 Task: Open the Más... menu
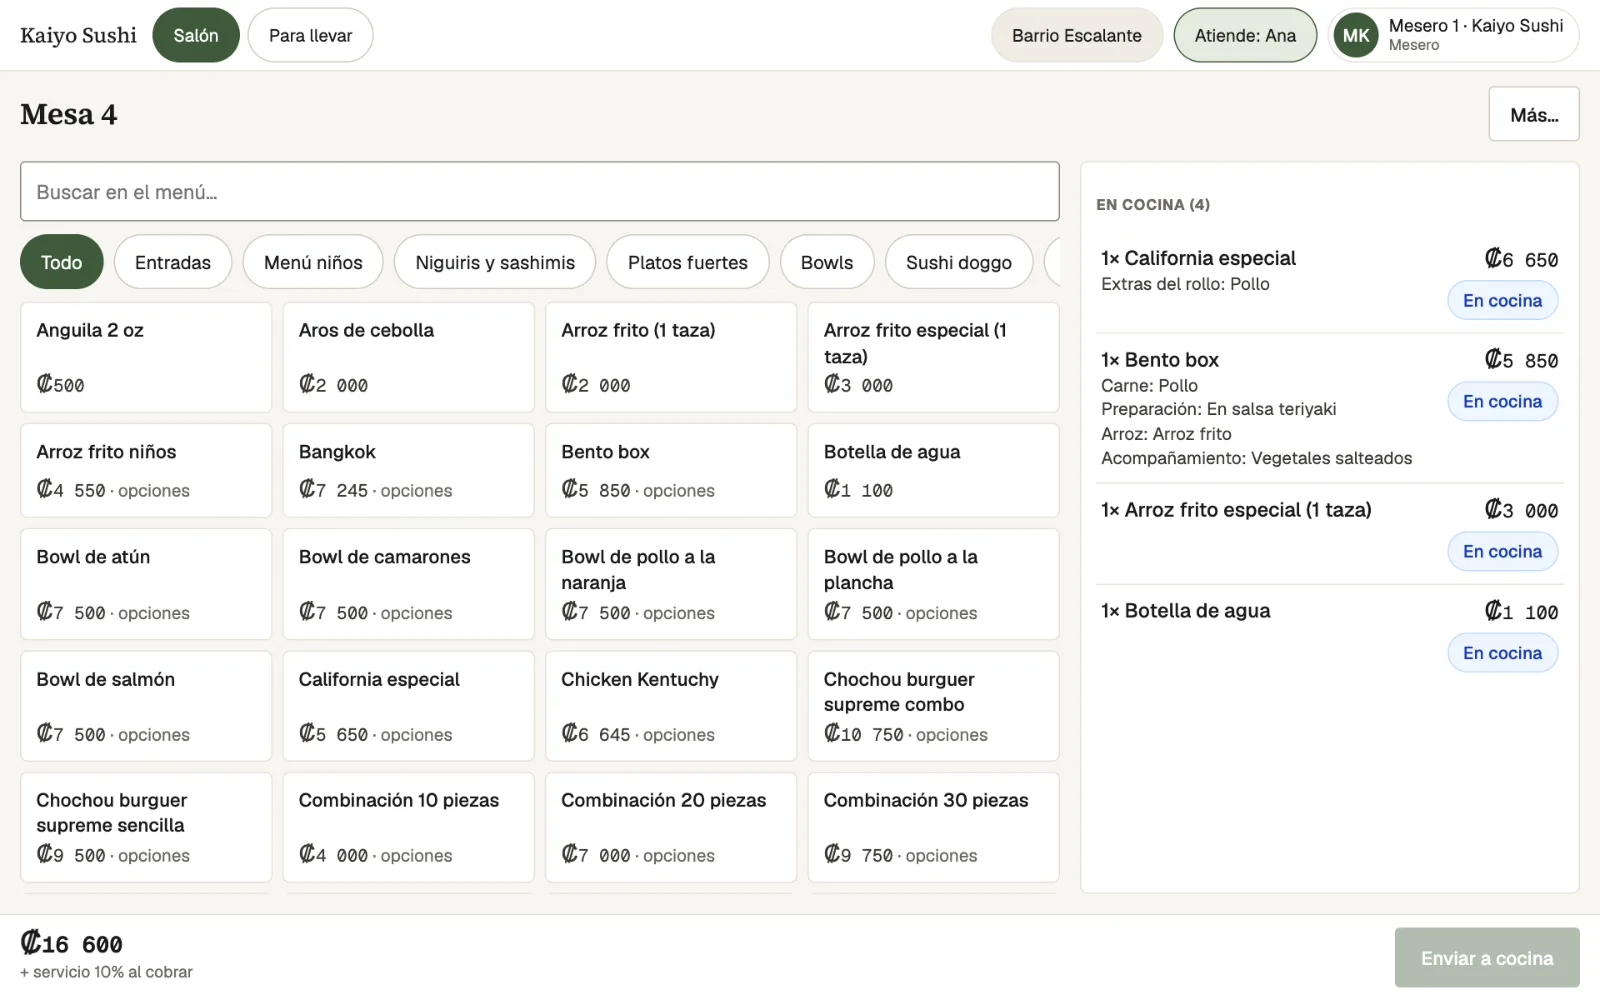1534,114
